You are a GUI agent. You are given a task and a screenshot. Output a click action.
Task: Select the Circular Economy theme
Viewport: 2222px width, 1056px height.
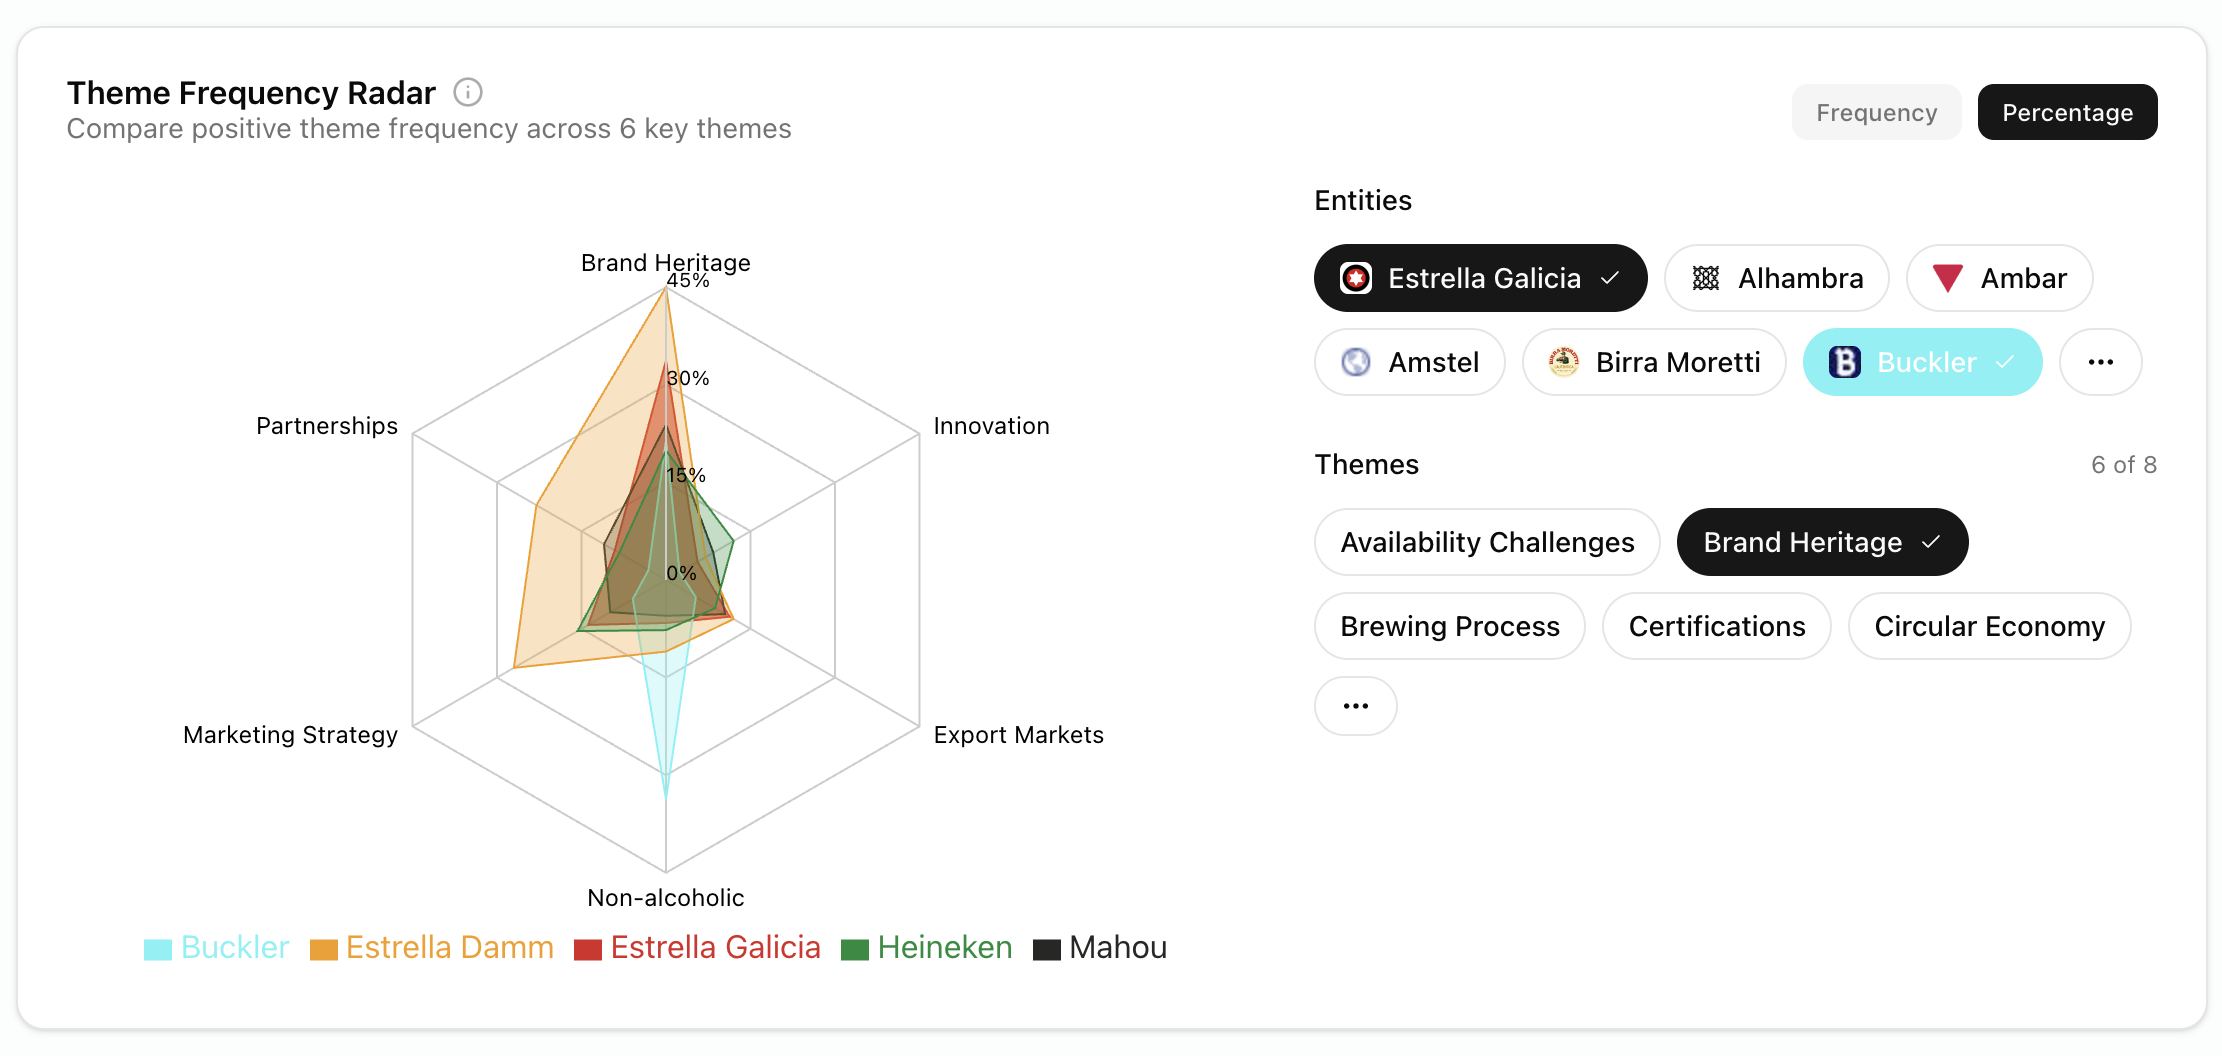[1988, 626]
